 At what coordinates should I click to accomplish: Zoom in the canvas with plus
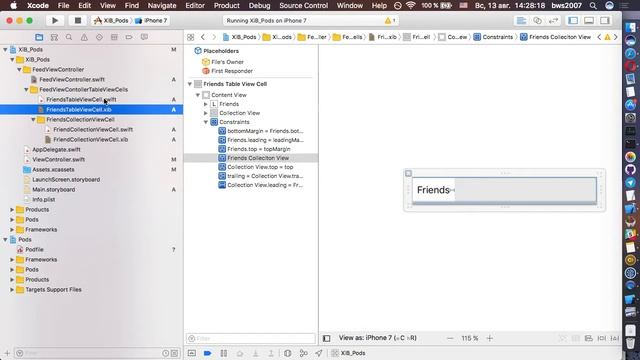[x=490, y=338]
